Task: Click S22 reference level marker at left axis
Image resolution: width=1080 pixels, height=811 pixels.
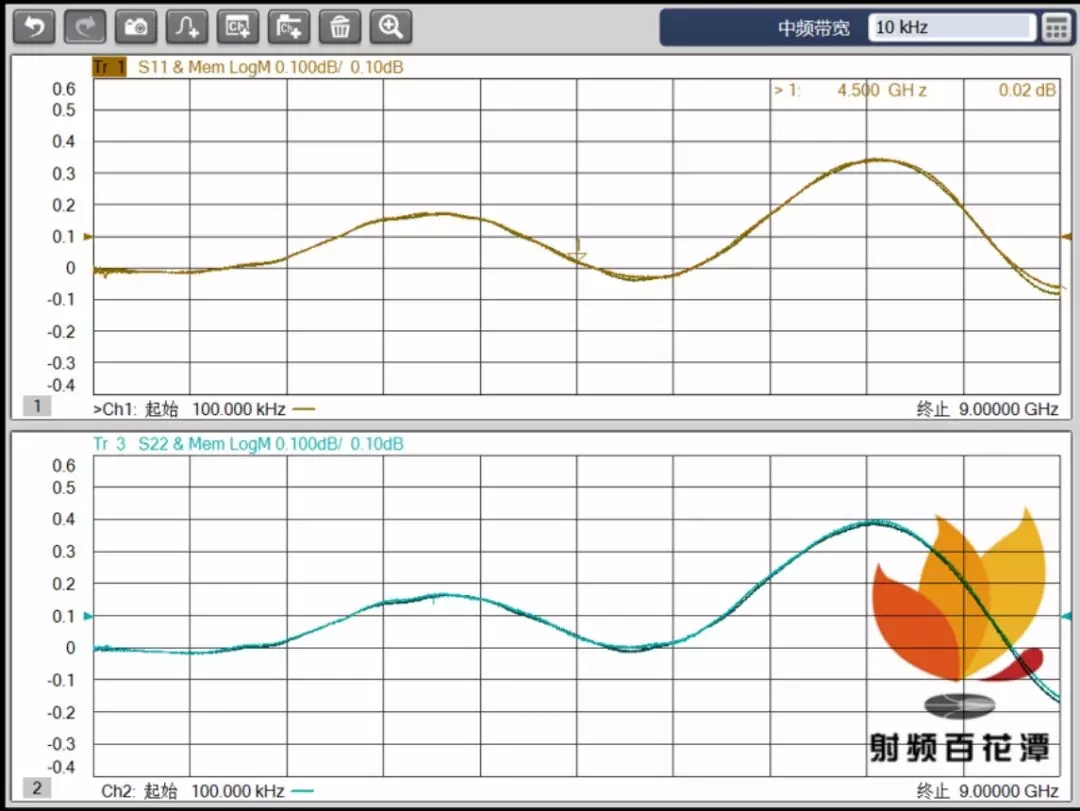Action: coord(87,616)
